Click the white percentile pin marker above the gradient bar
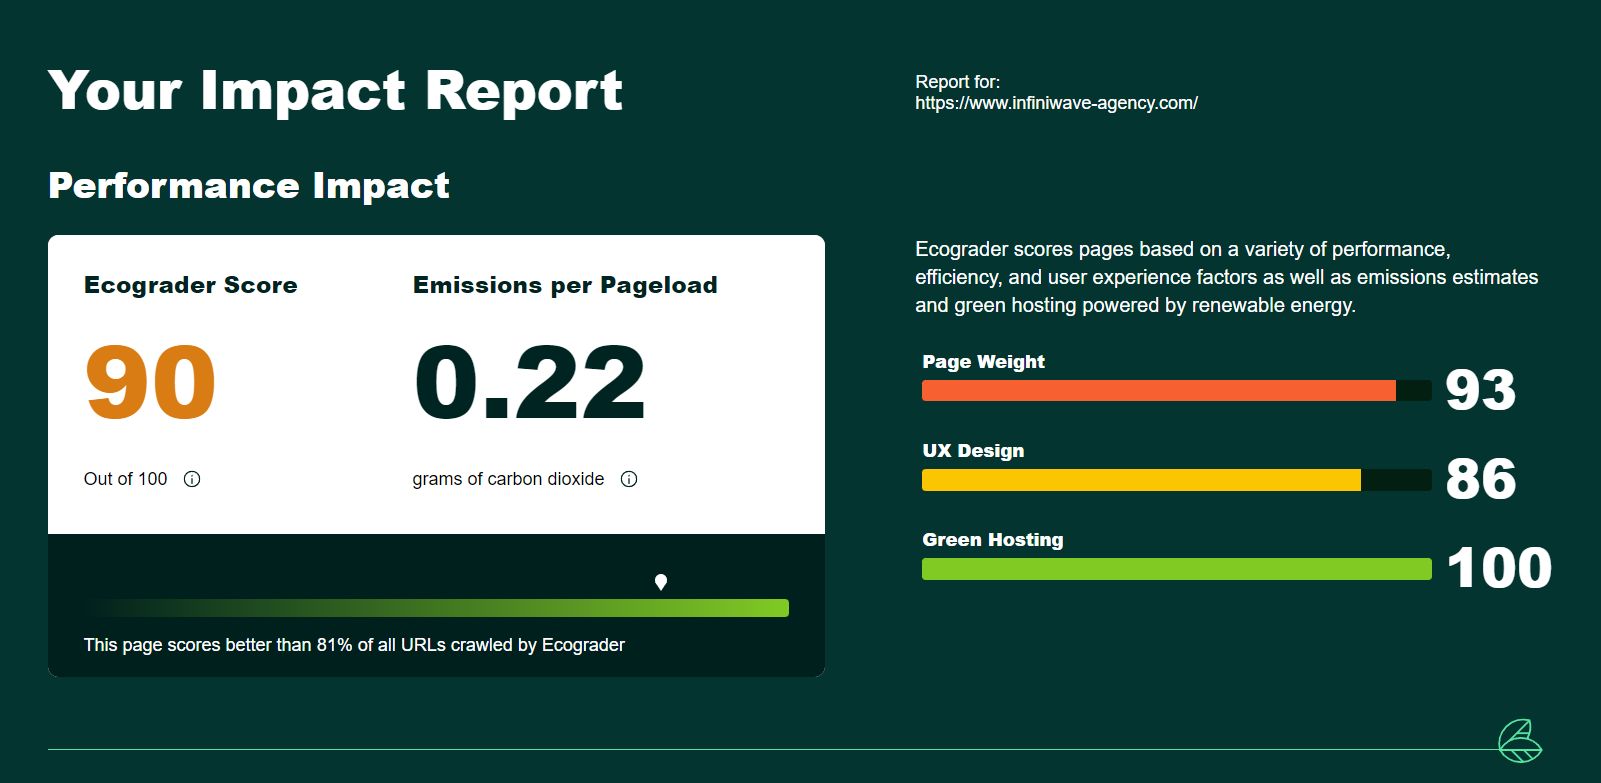This screenshot has width=1601, height=783. [x=661, y=582]
